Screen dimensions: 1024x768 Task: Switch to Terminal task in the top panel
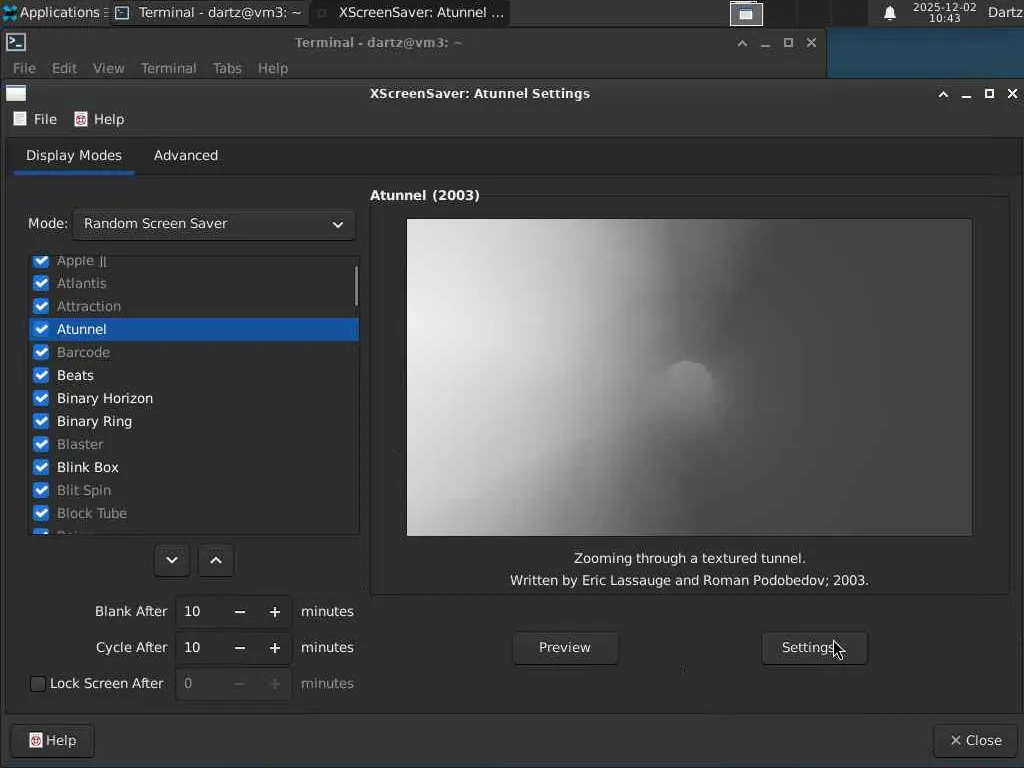(208, 12)
